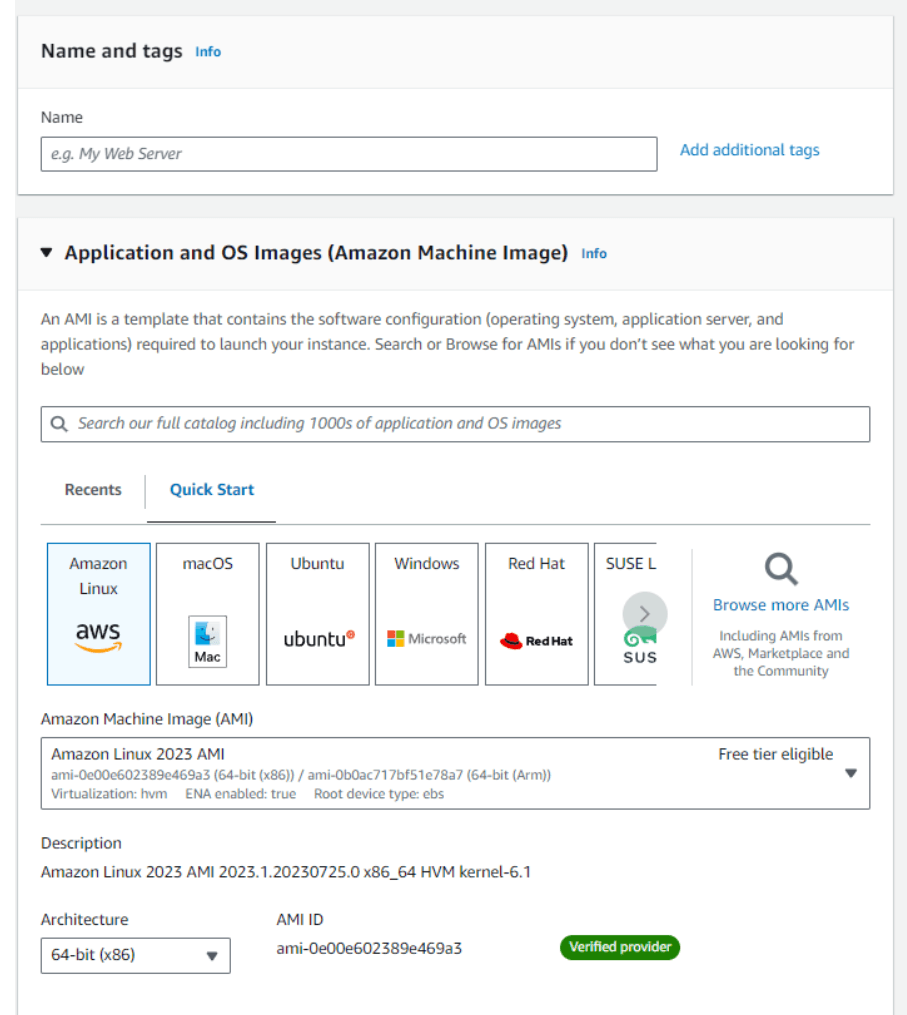Click the search icon in AMI catalog box
The height and width of the screenshot is (1015, 907).
59,424
